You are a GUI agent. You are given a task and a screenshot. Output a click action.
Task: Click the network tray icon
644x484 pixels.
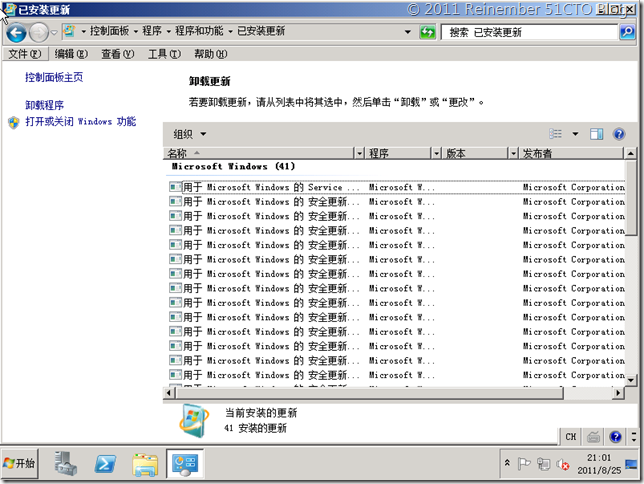click(x=543, y=464)
